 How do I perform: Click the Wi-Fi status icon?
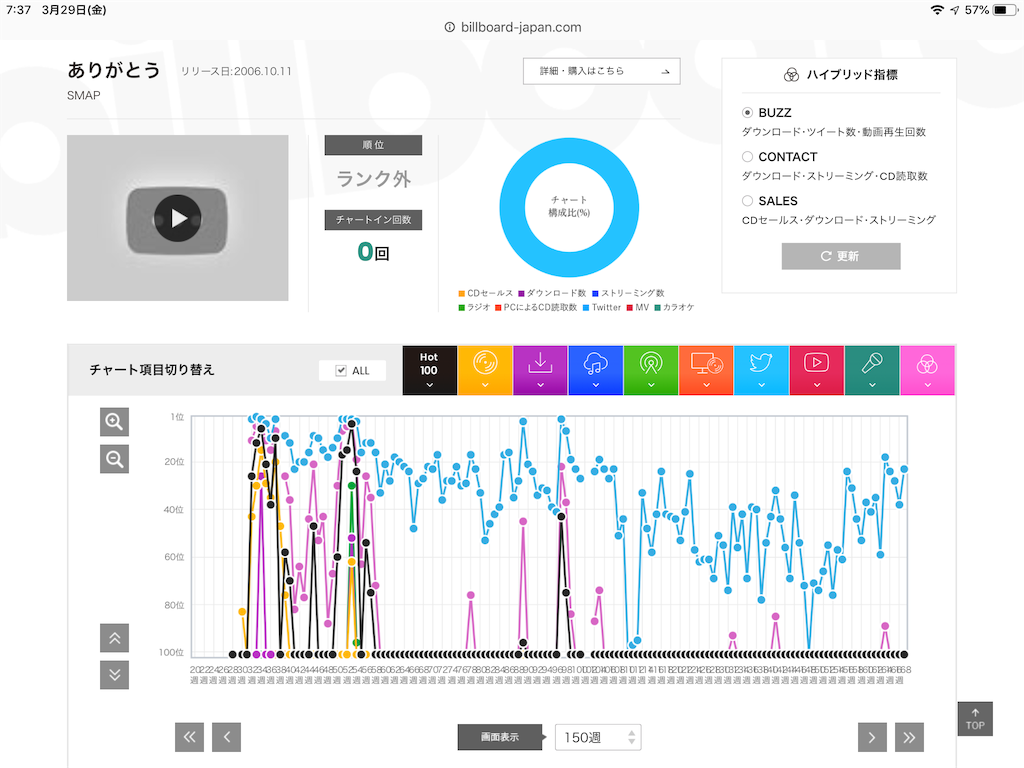point(937,10)
